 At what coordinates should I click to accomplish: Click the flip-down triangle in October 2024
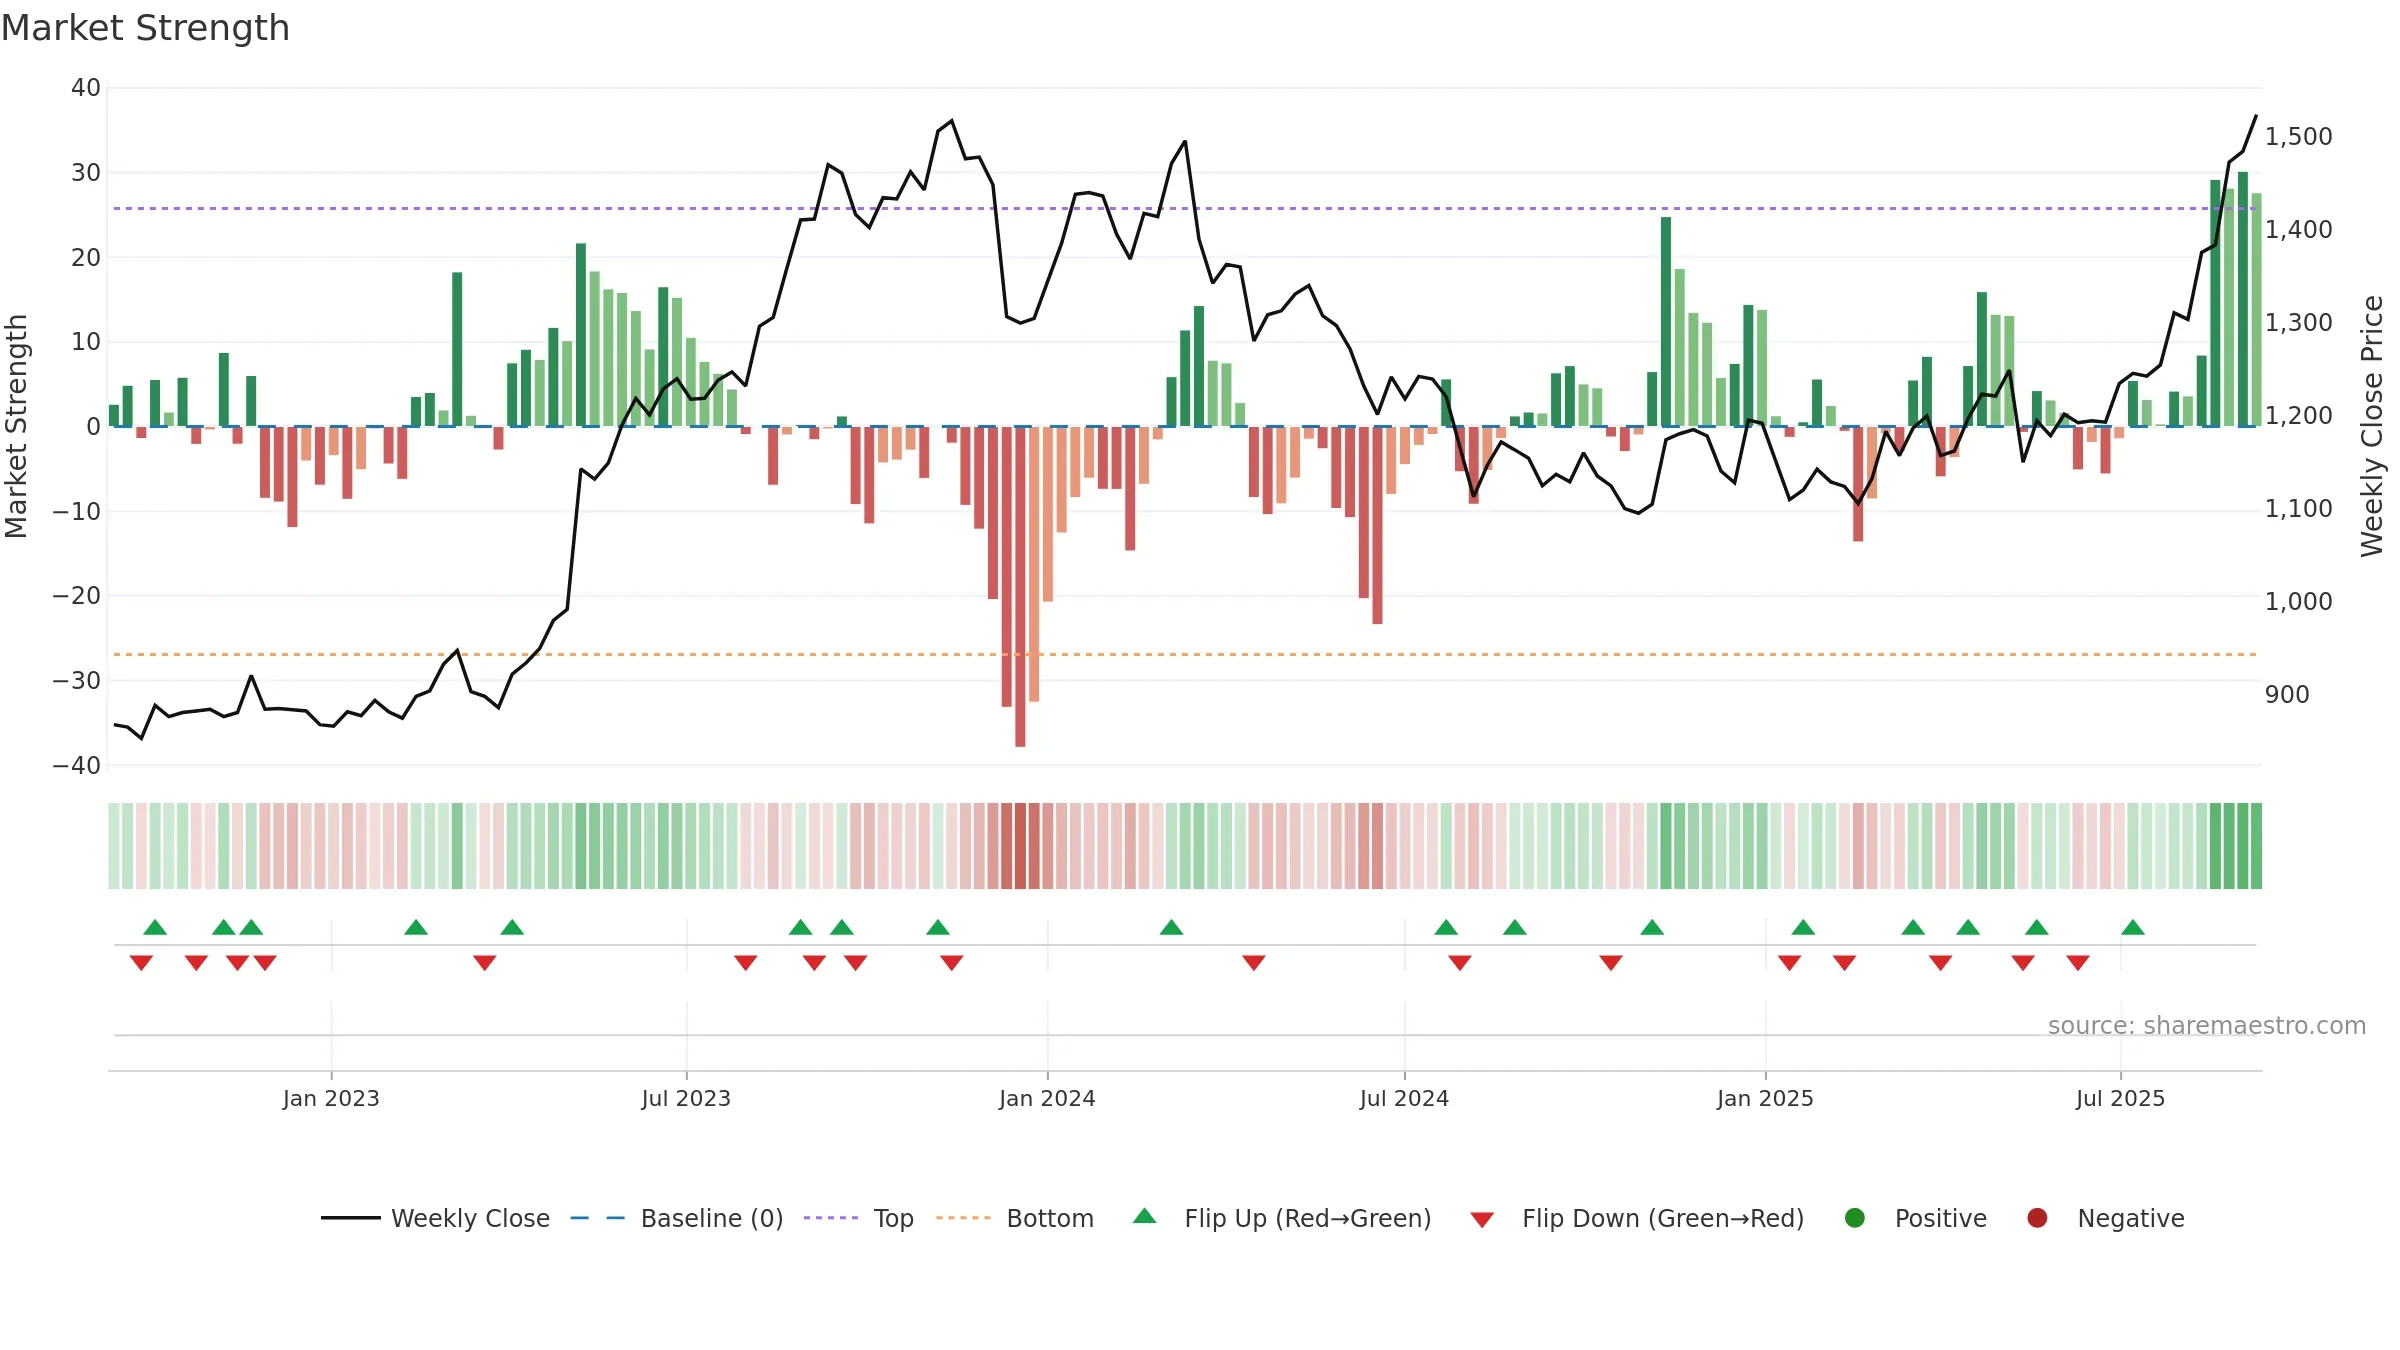[1611, 963]
